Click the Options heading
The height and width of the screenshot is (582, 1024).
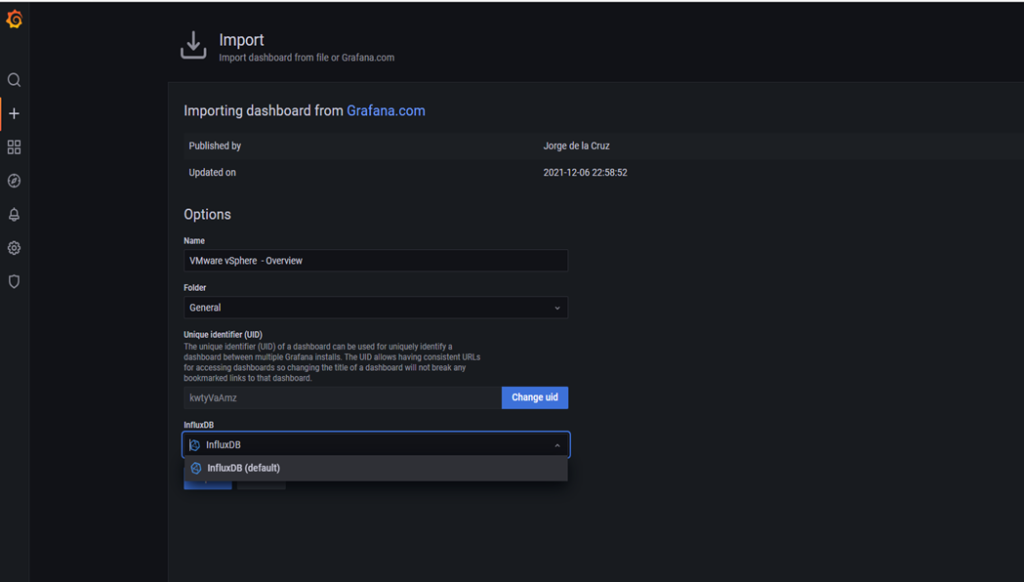coord(207,215)
